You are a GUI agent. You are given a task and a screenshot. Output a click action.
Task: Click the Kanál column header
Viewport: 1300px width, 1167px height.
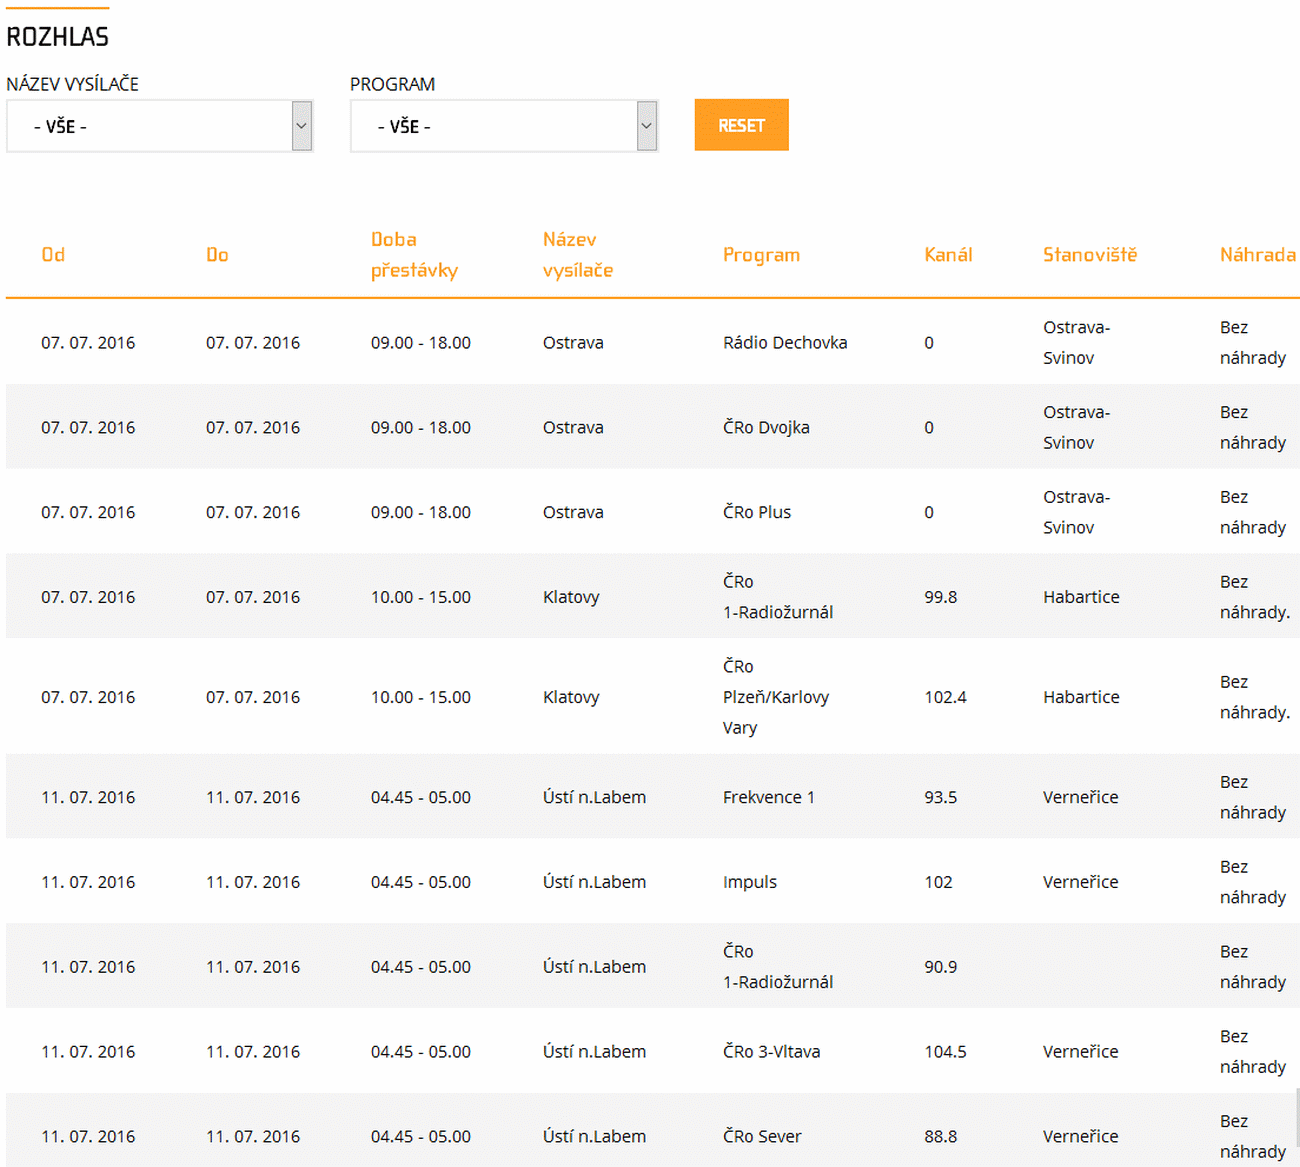pyautogui.click(x=948, y=255)
